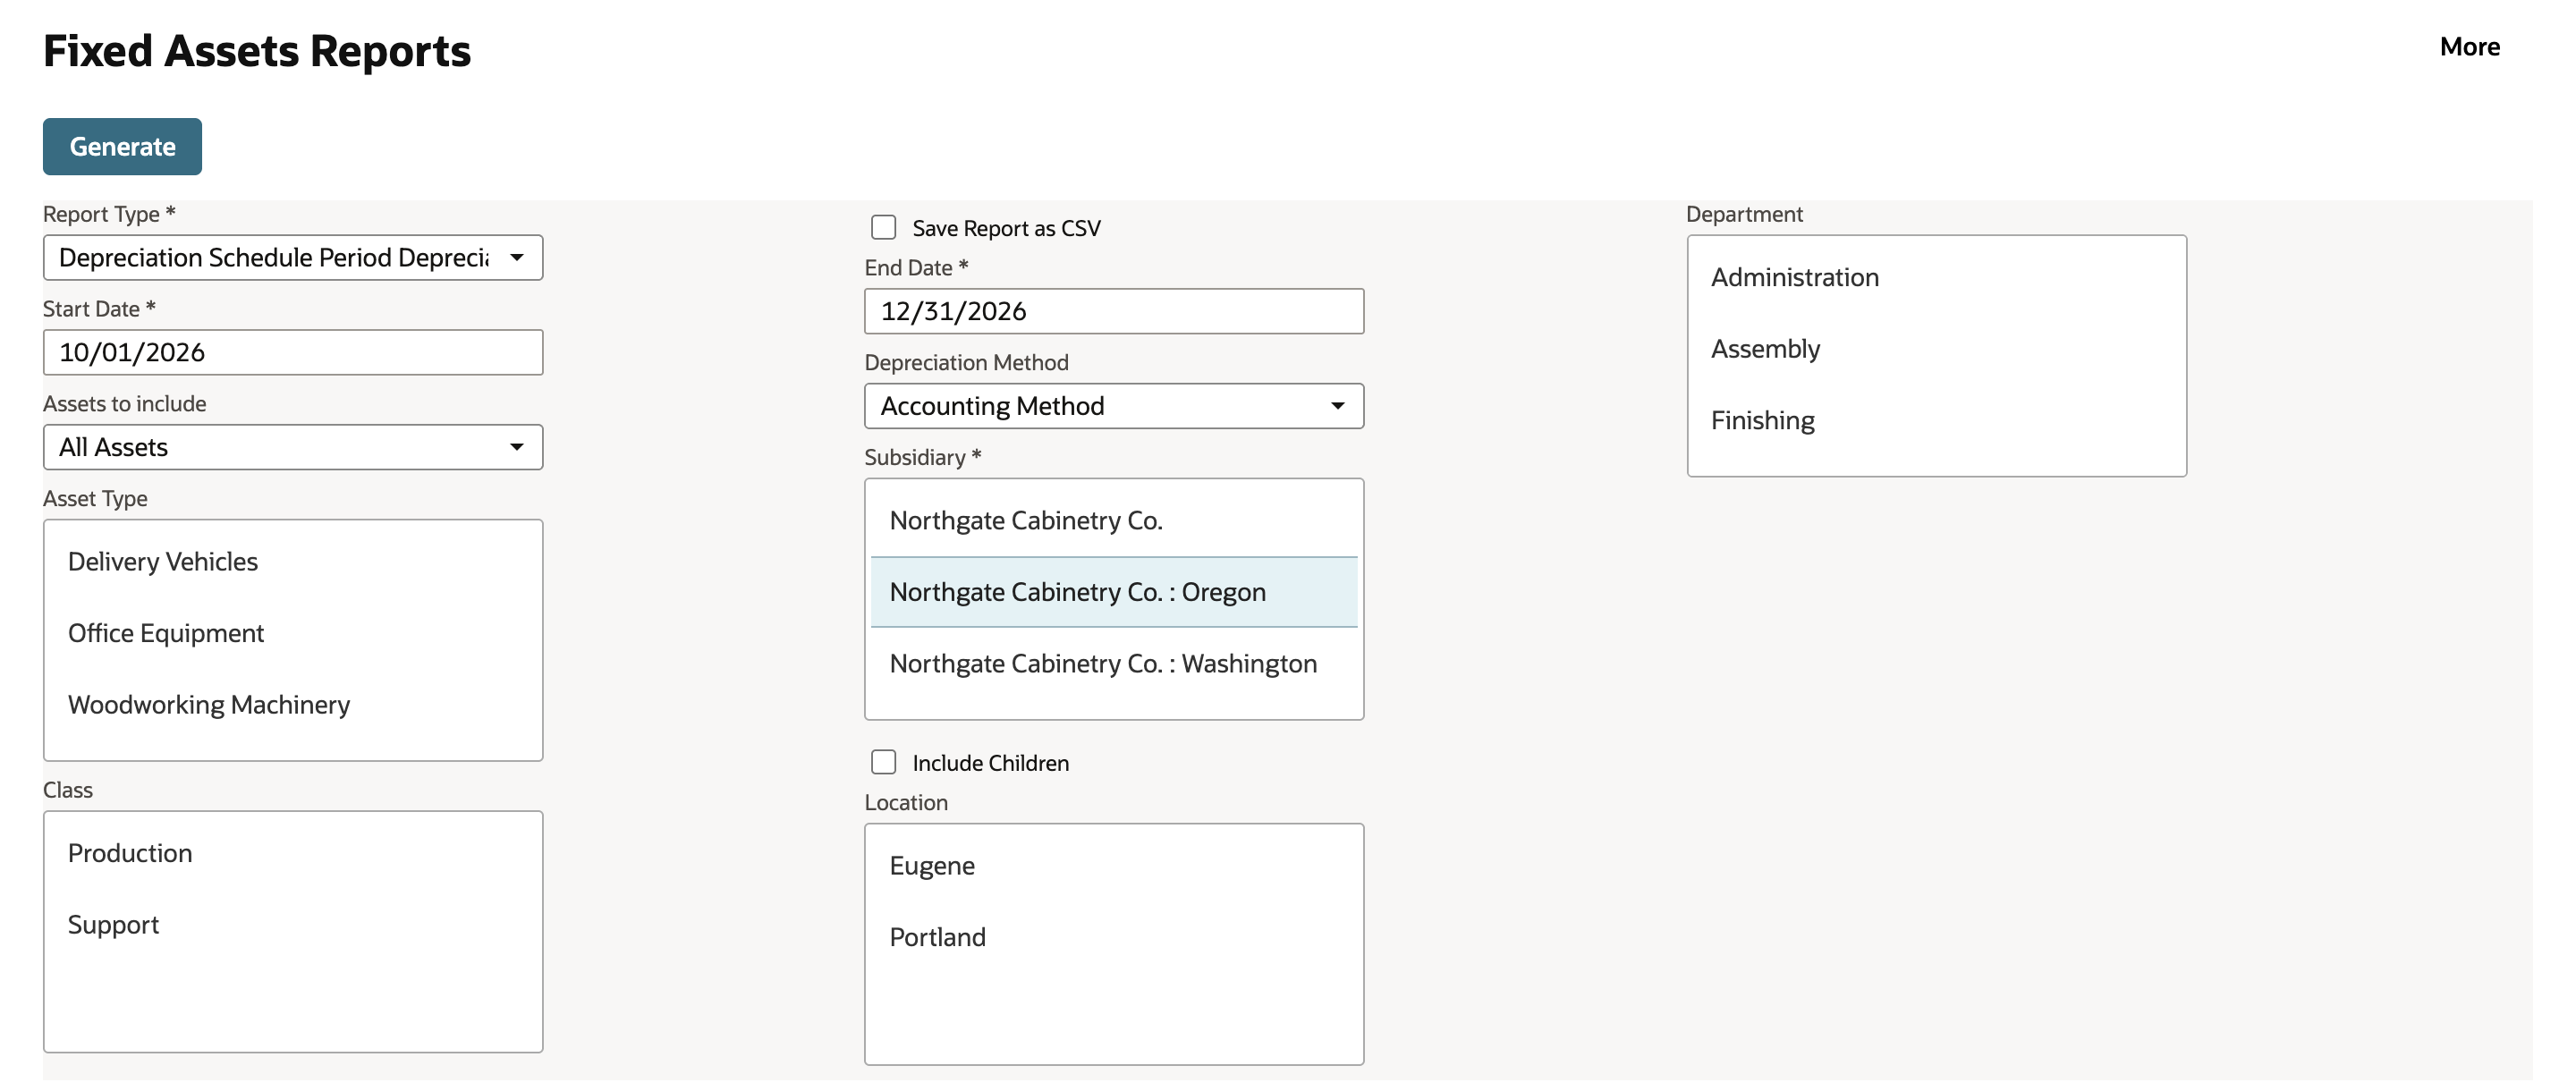Select Portland in Location list
This screenshot has height=1091, width=2576.
click(1114, 937)
